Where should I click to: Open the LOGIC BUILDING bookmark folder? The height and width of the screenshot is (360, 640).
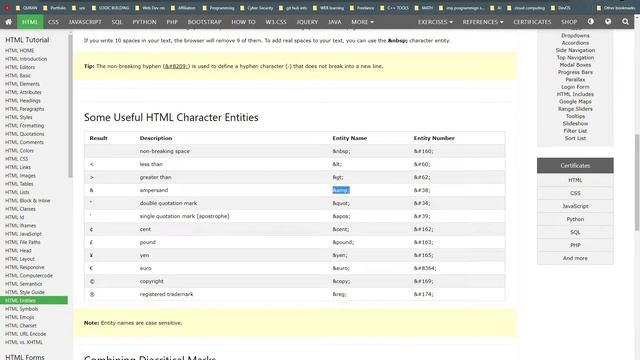point(111,8)
